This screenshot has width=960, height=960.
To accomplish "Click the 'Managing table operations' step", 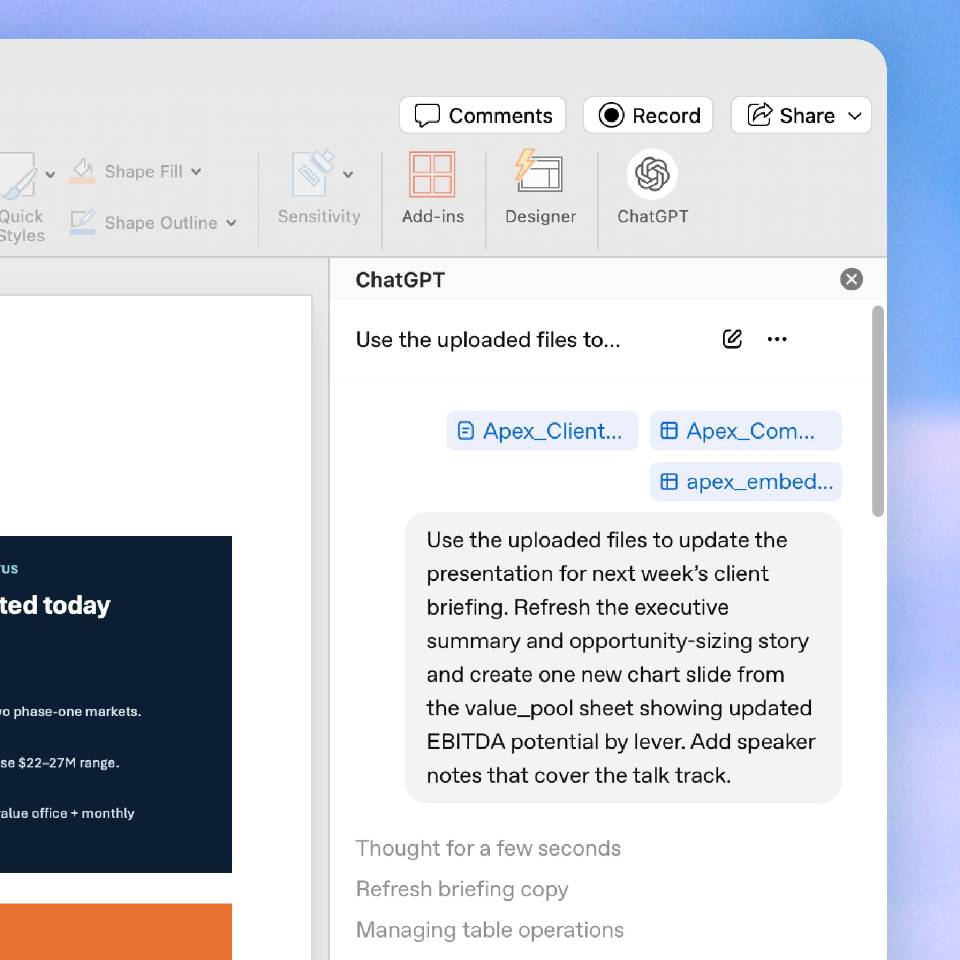I will 489,930.
